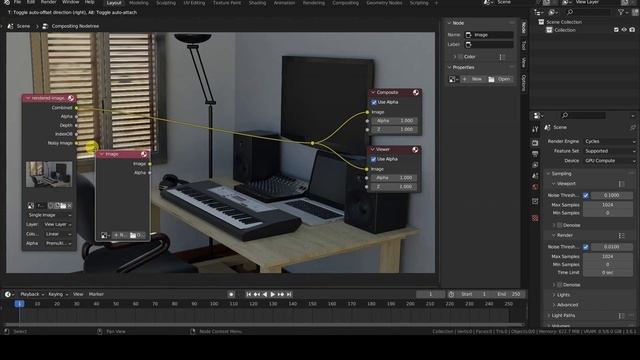This screenshot has height=360, width=640.
Task: Open the timeline Keying menu
Action: [58, 294]
